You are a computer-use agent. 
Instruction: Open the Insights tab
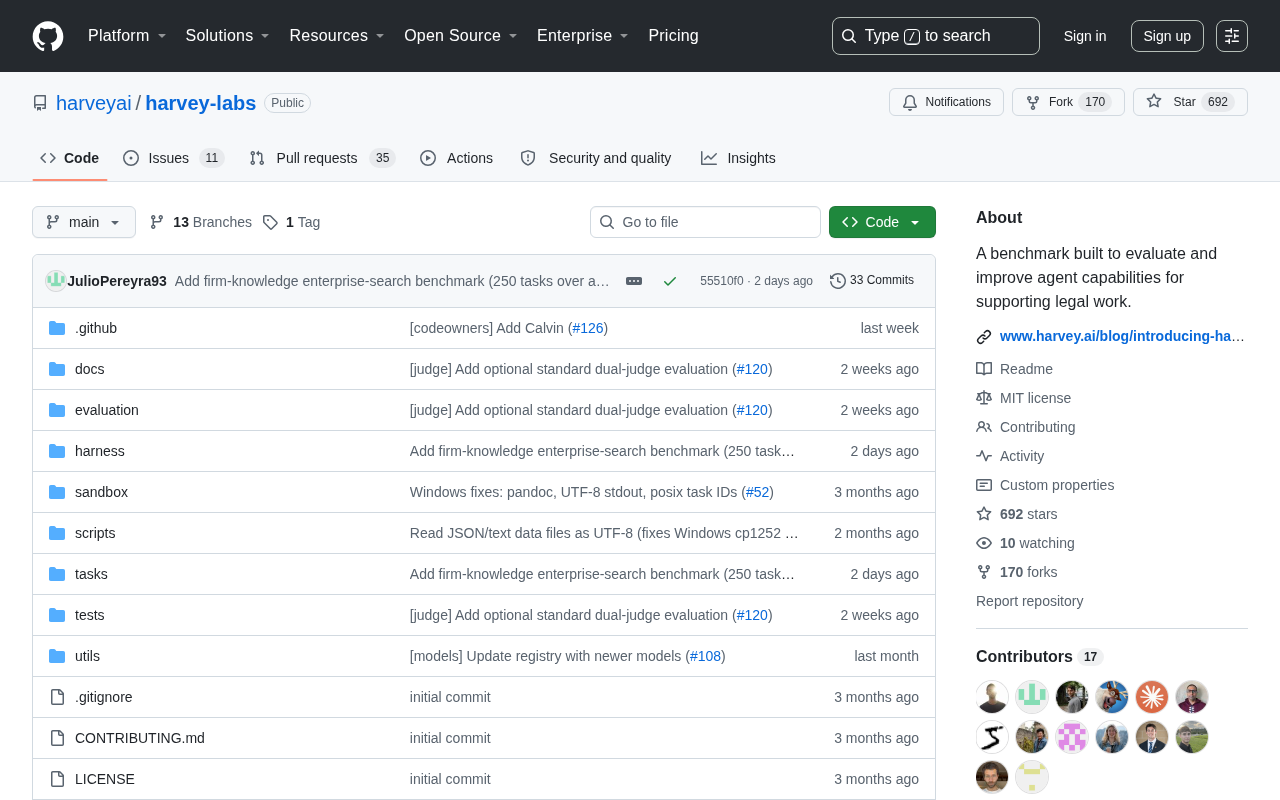pos(738,158)
